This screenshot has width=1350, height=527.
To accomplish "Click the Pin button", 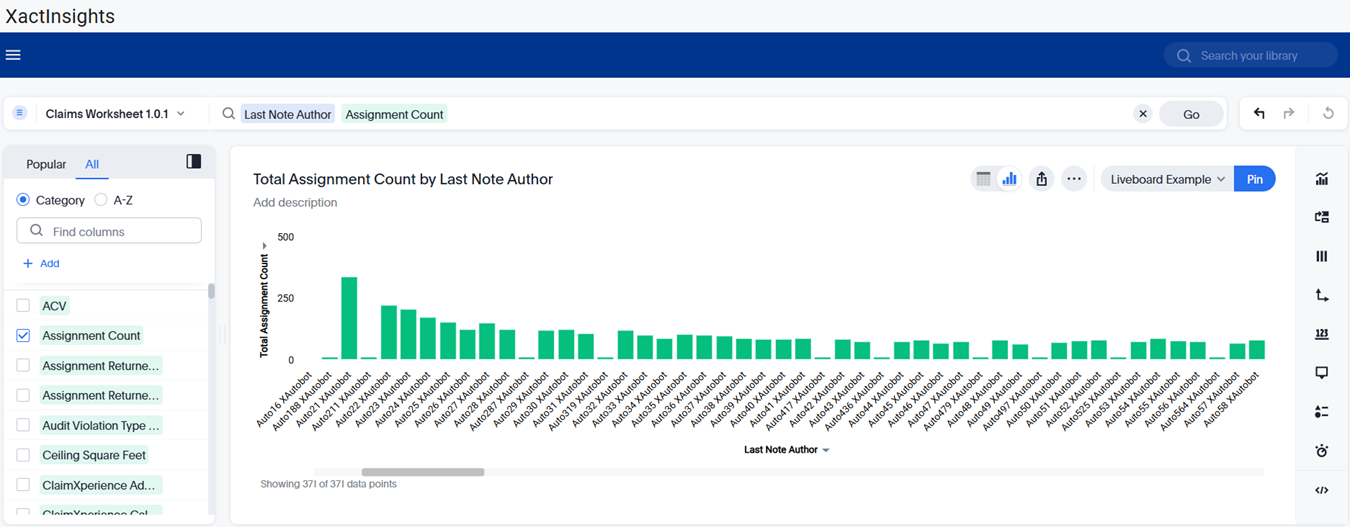I will pos(1255,179).
